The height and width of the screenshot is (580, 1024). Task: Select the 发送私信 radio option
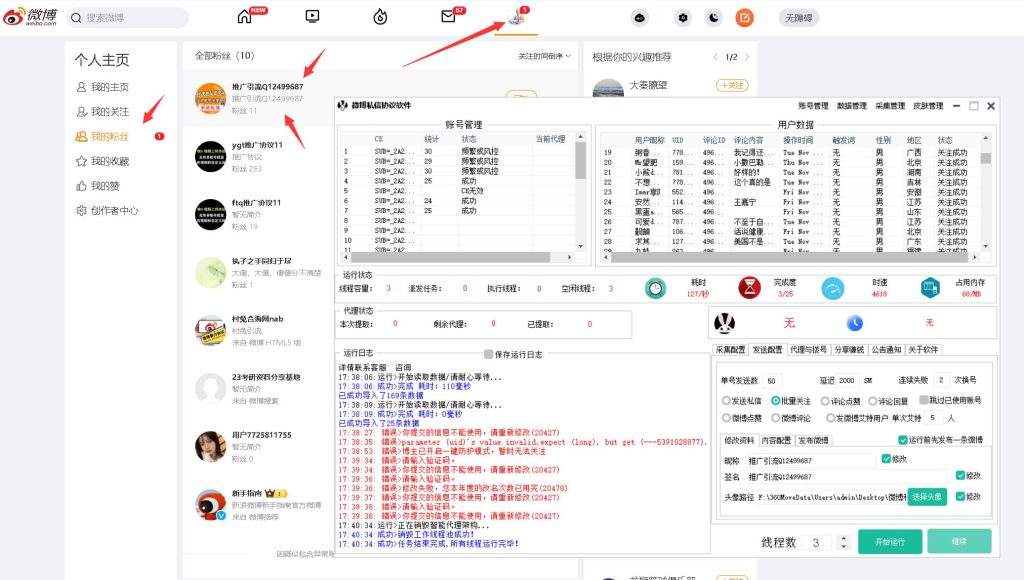pyautogui.click(x=727, y=400)
